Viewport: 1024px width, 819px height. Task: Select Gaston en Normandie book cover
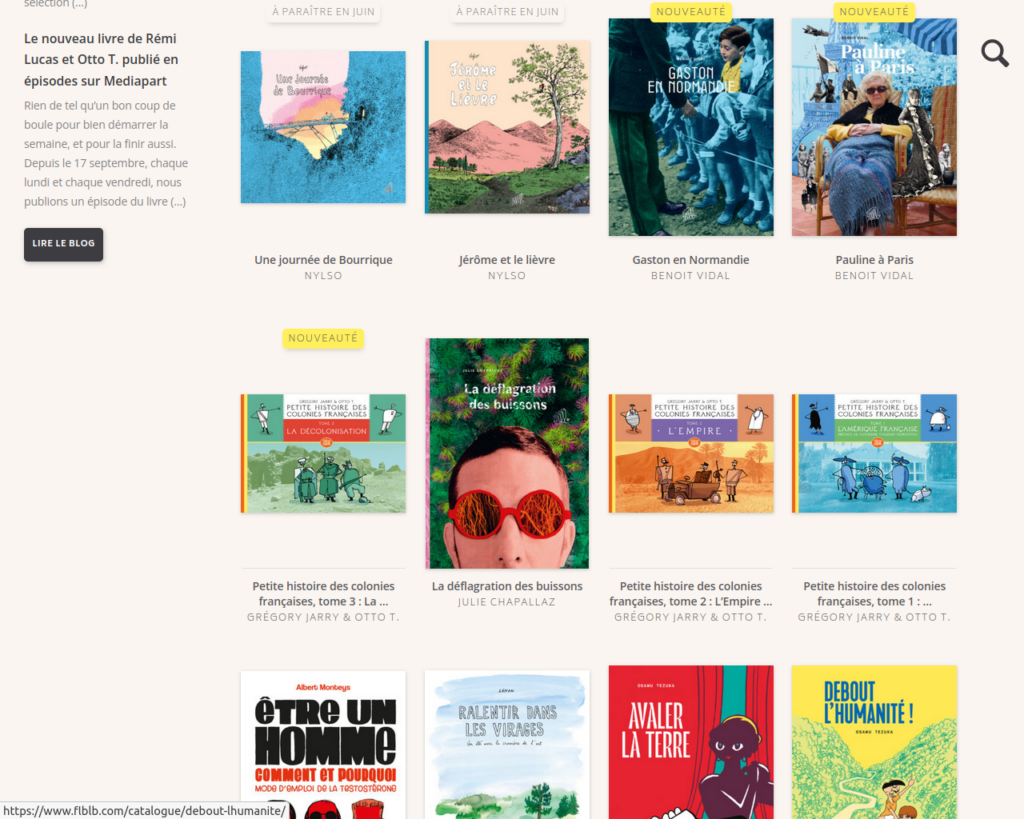(691, 127)
